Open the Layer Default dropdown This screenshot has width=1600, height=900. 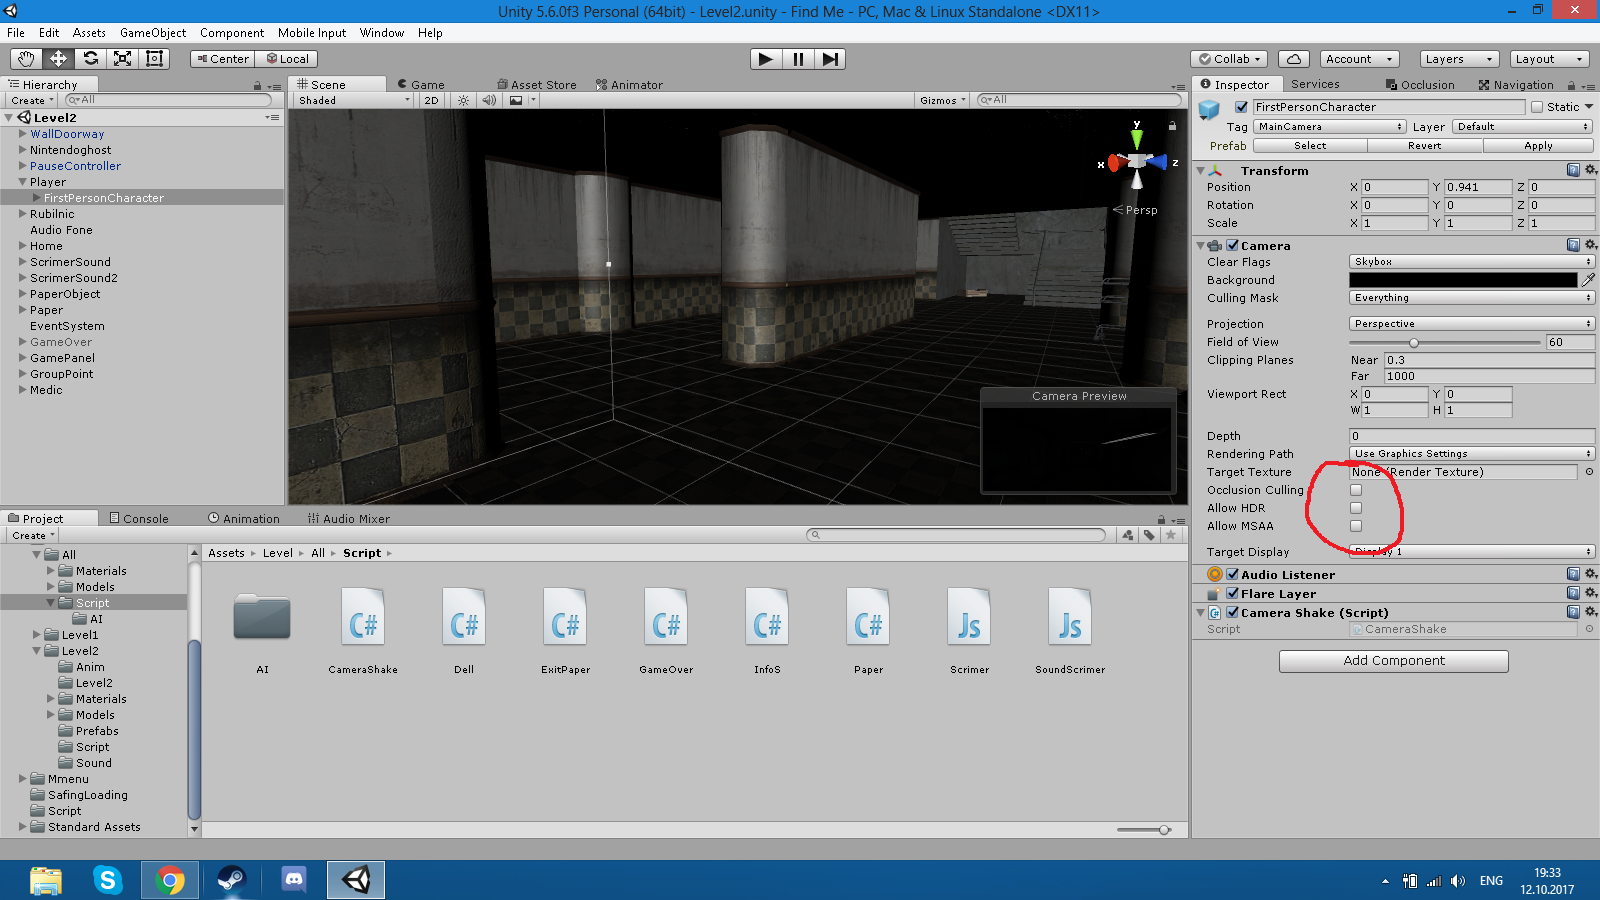pos(1523,127)
